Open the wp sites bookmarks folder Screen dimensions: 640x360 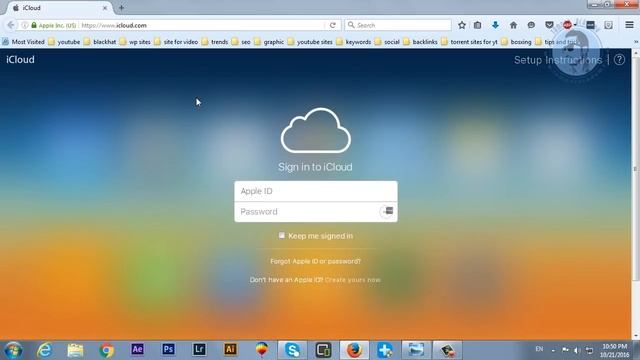(135, 42)
